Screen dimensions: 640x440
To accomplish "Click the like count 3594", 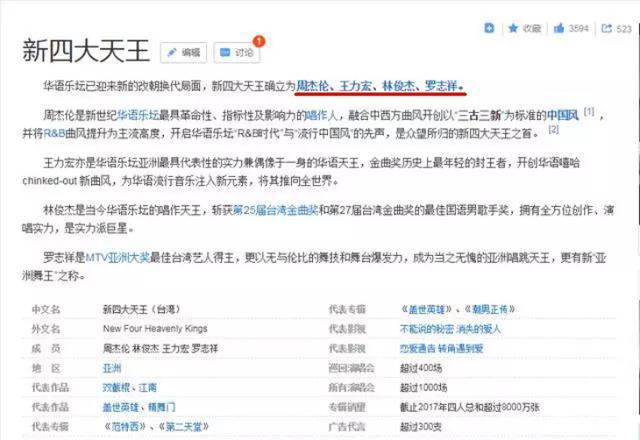I will tap(579, 28).
